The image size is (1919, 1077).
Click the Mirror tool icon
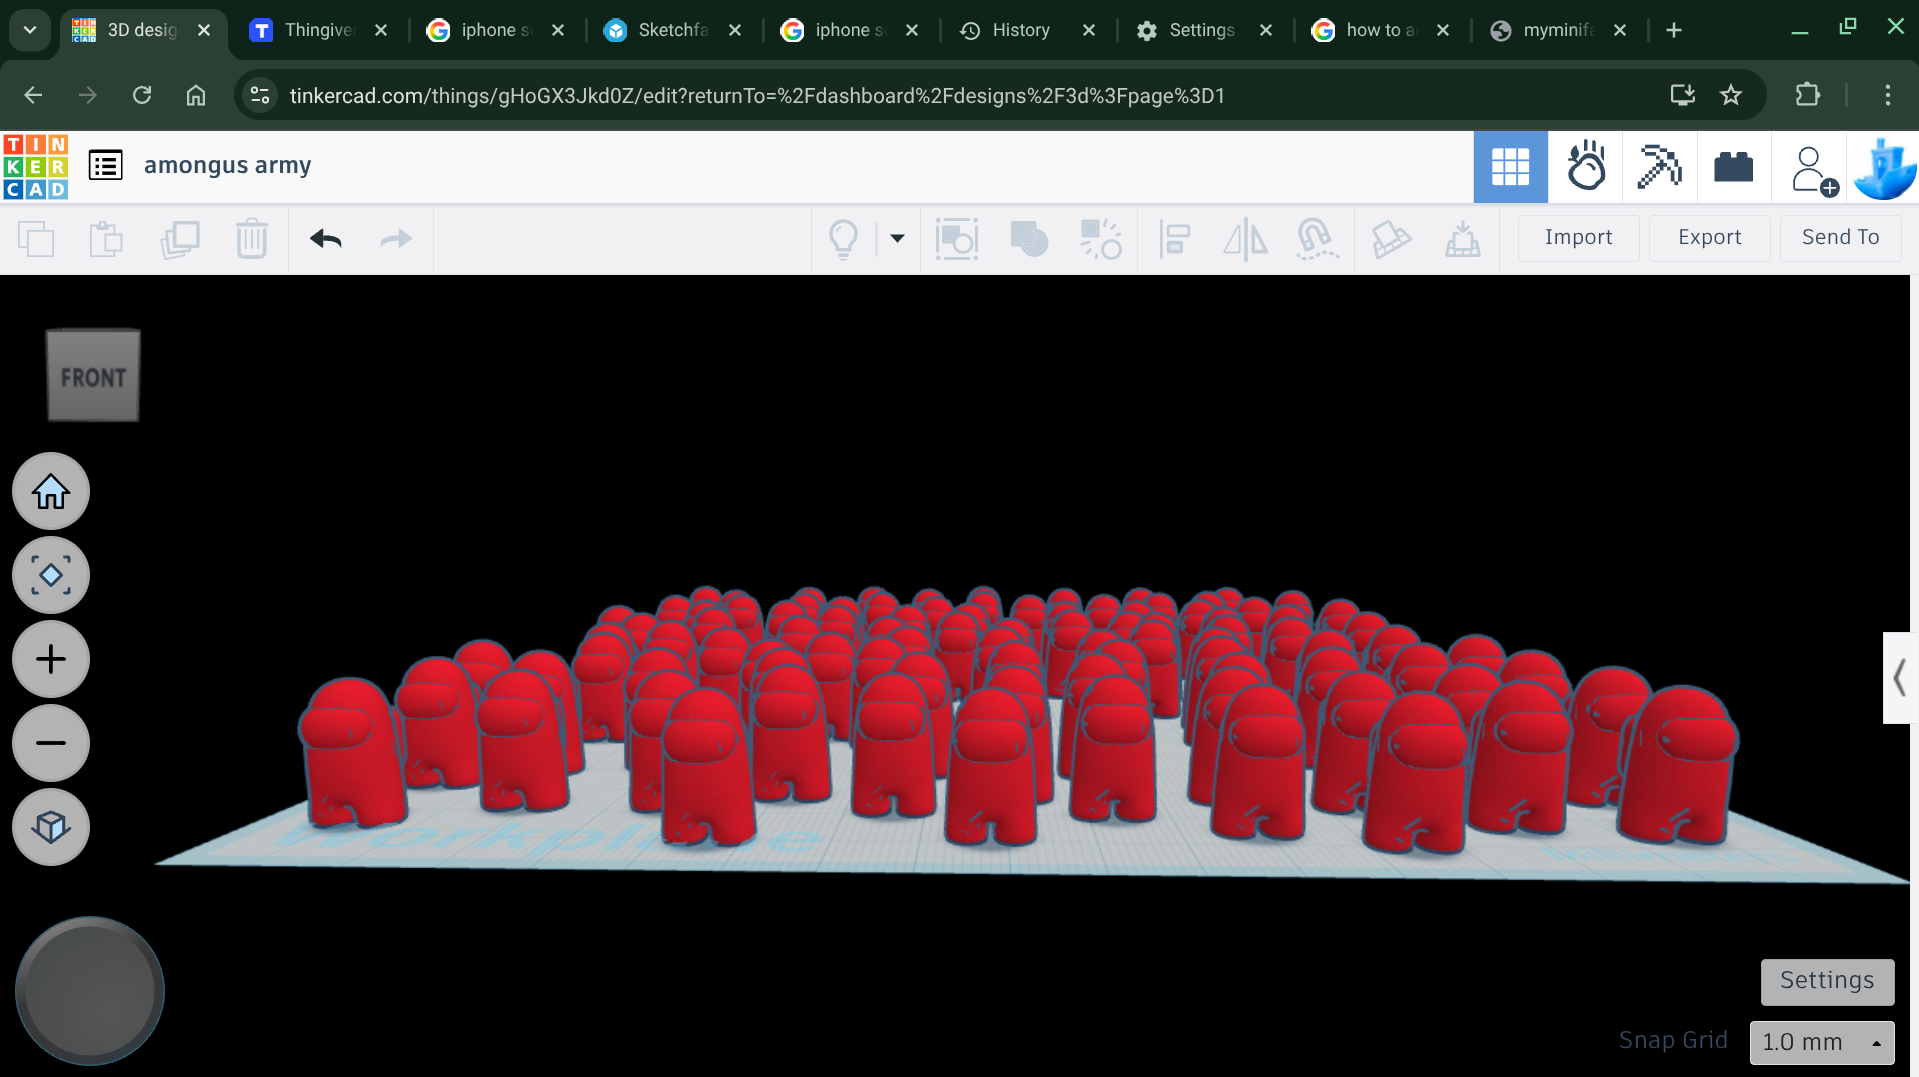tap(1245, 239)
